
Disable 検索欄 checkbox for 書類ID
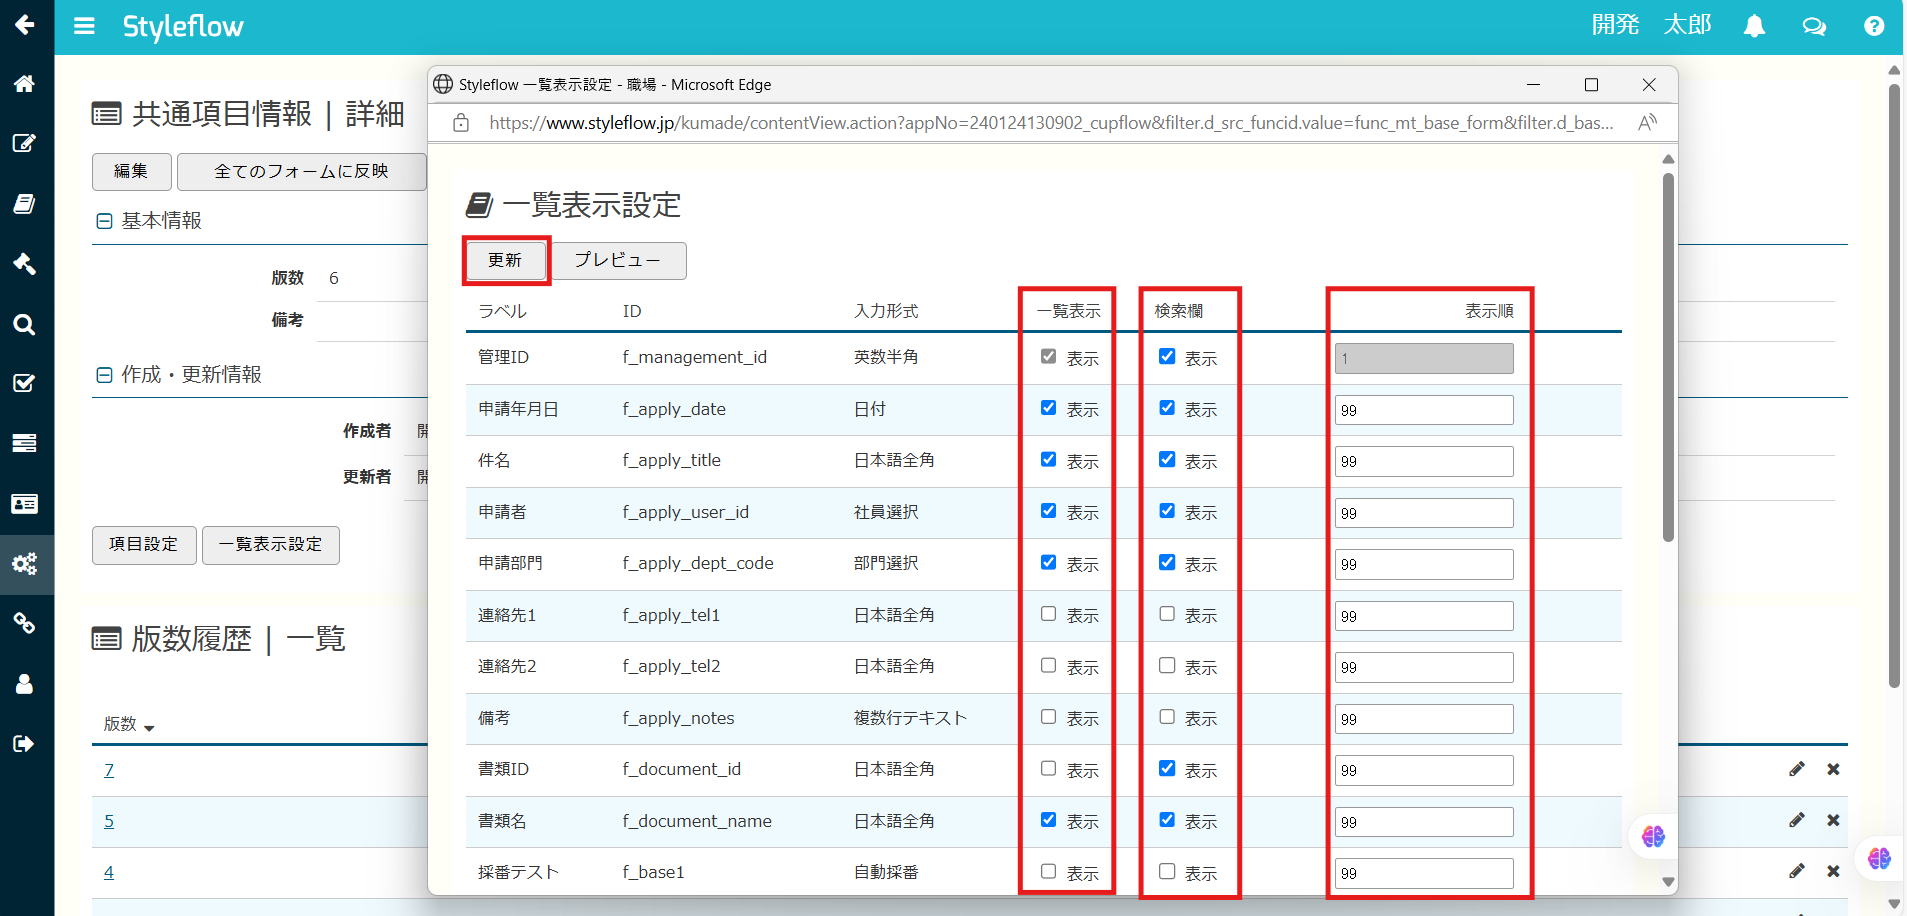1165,767
